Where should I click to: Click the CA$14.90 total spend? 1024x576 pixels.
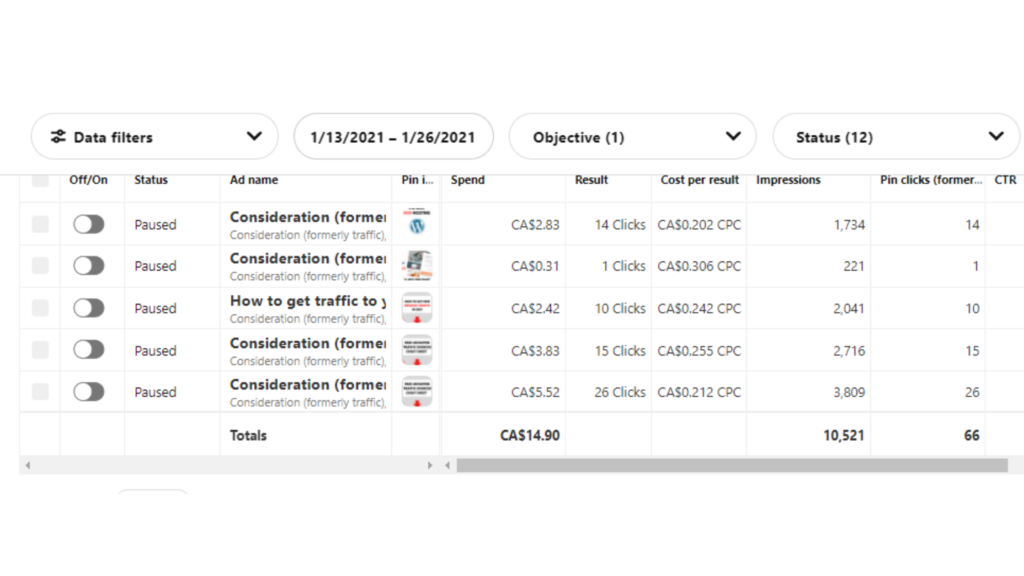click(x=530, y=436)
